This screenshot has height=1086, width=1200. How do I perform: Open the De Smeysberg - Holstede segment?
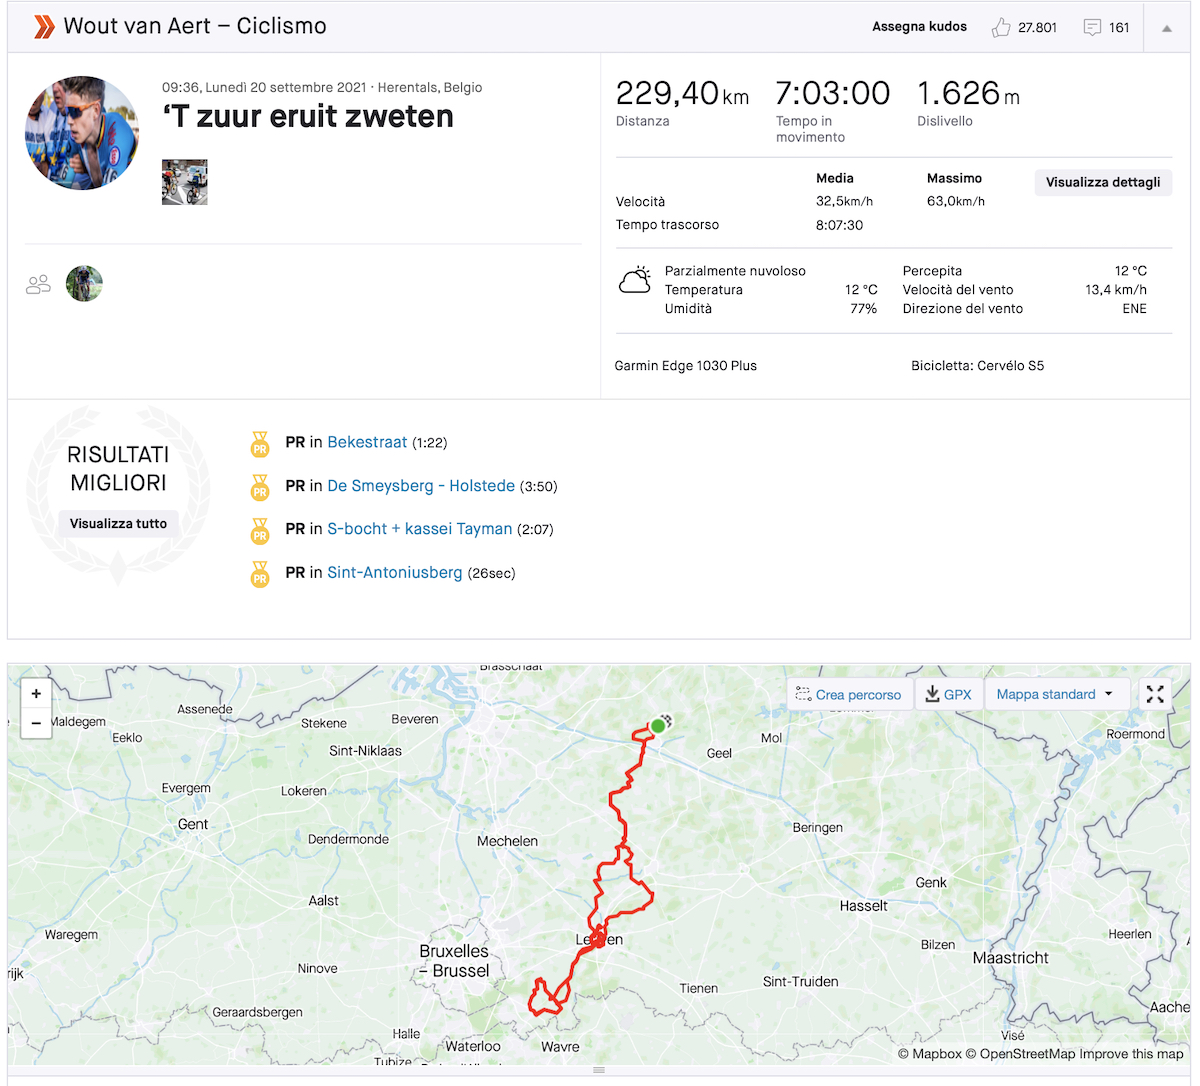(421, 486)
